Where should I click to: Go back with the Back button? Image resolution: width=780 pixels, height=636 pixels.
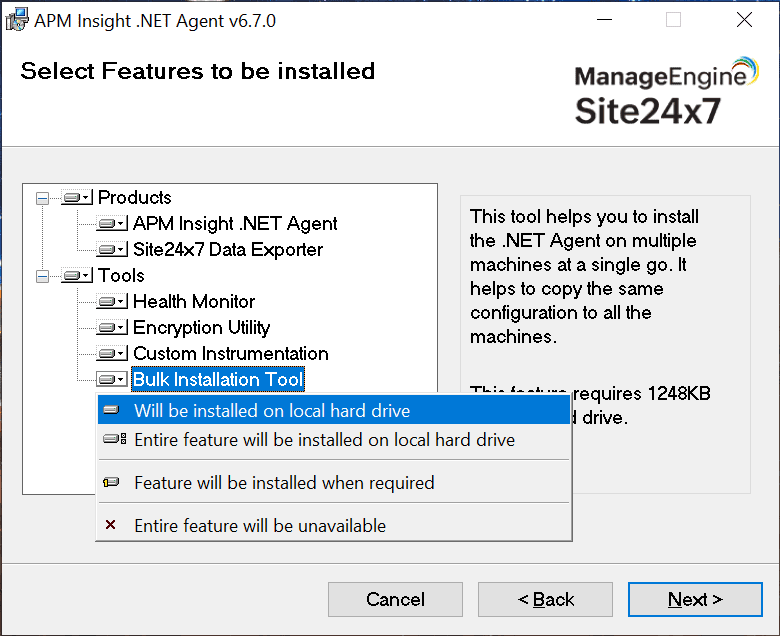pyautogui.click(x=545, y=600)
